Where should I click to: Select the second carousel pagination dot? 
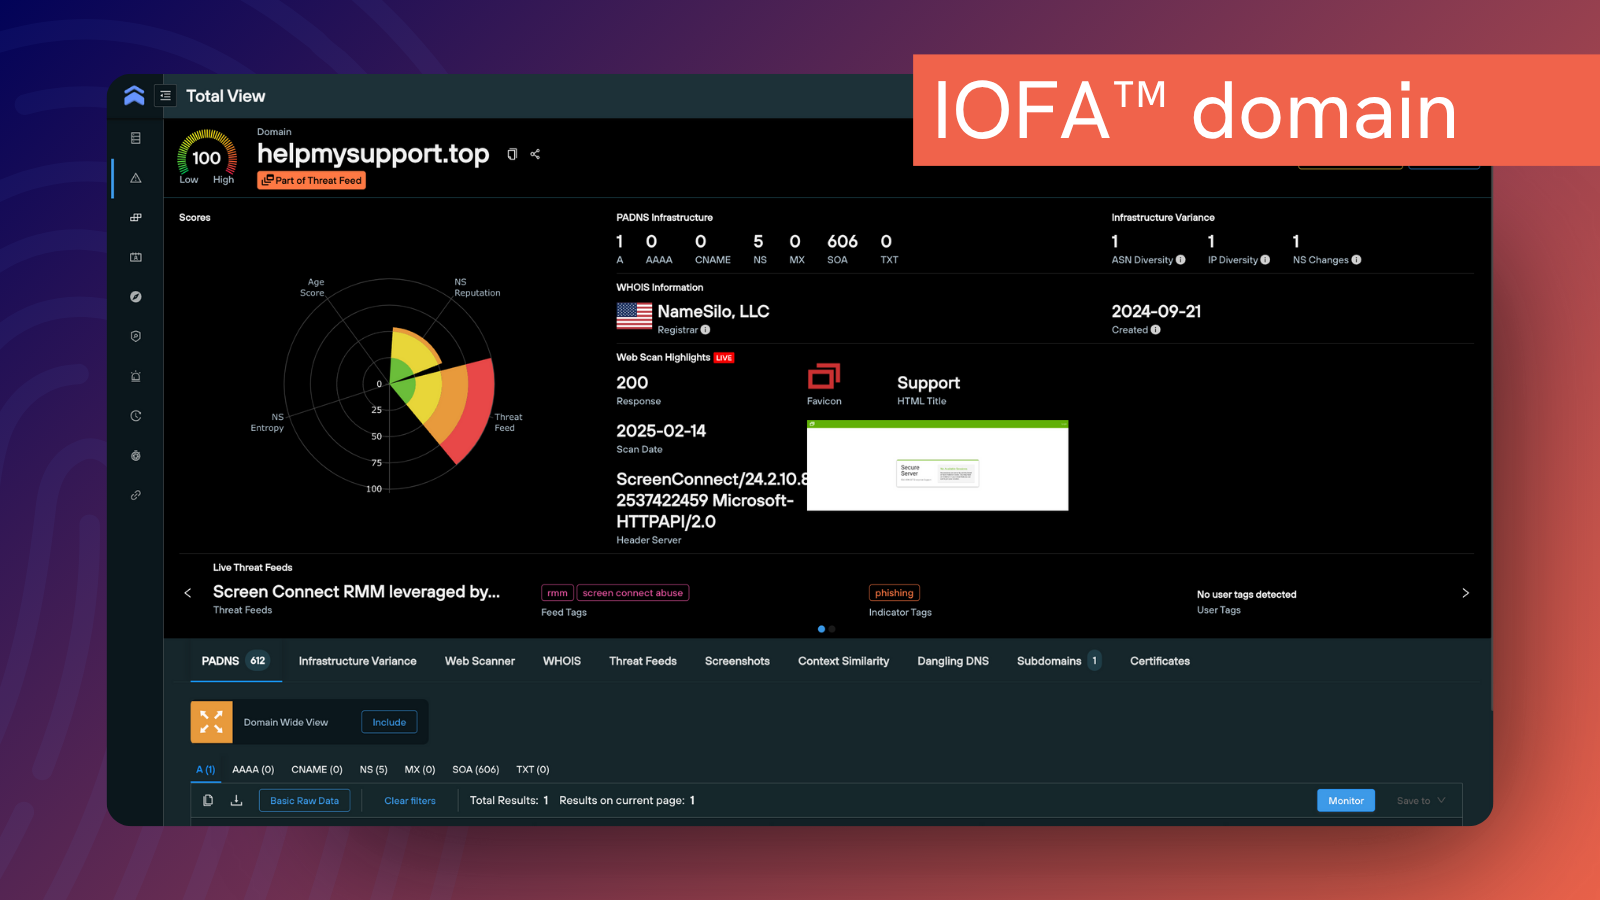[x=832, y=629]
